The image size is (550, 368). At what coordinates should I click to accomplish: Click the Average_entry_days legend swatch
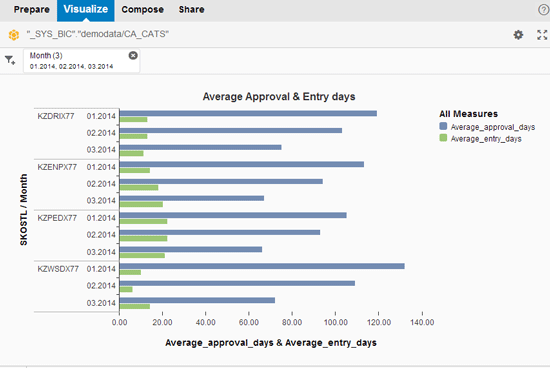[443, 138]
